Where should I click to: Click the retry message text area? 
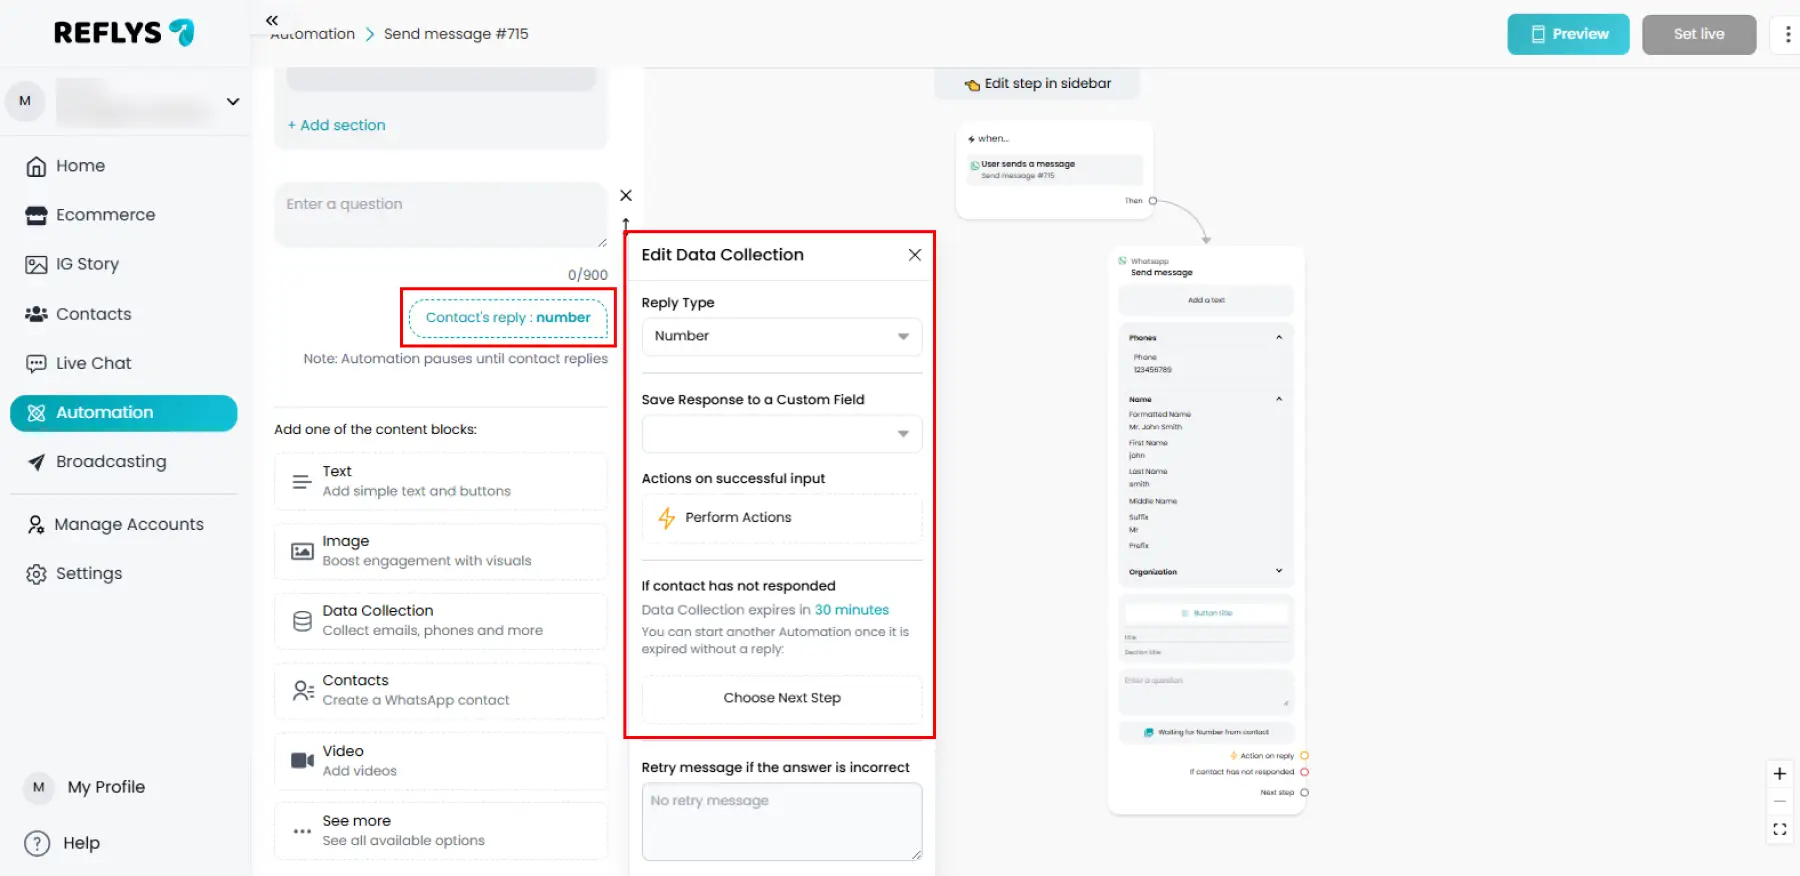coord(781,821)
